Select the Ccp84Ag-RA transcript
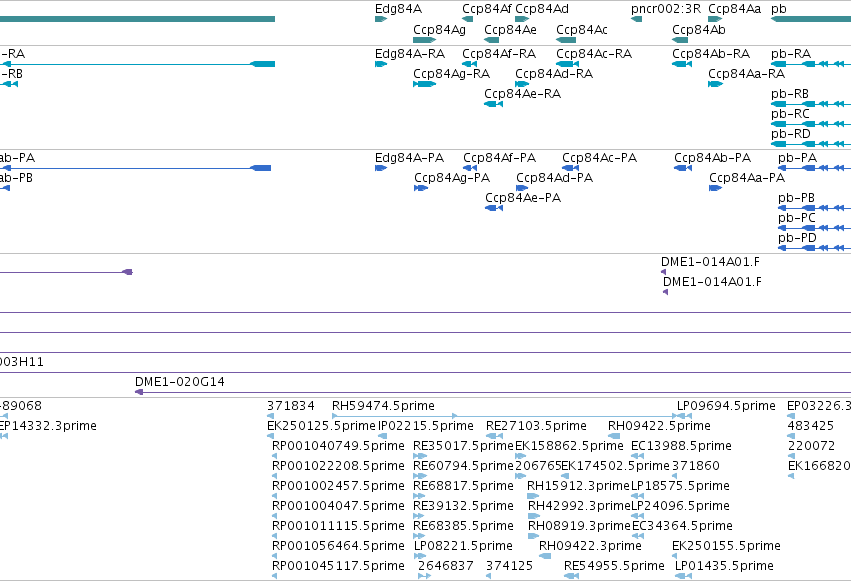 click(424, 84)
